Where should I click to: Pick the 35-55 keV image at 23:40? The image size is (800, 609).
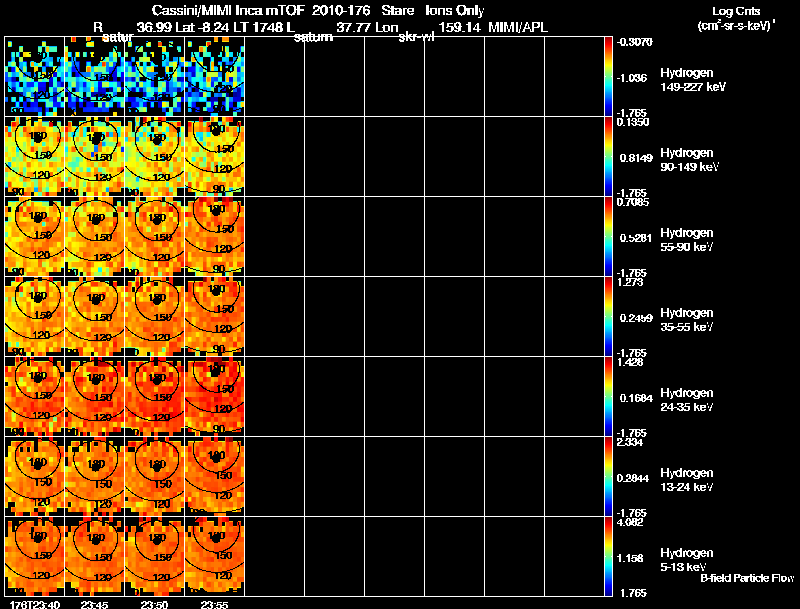pos(35,317)
